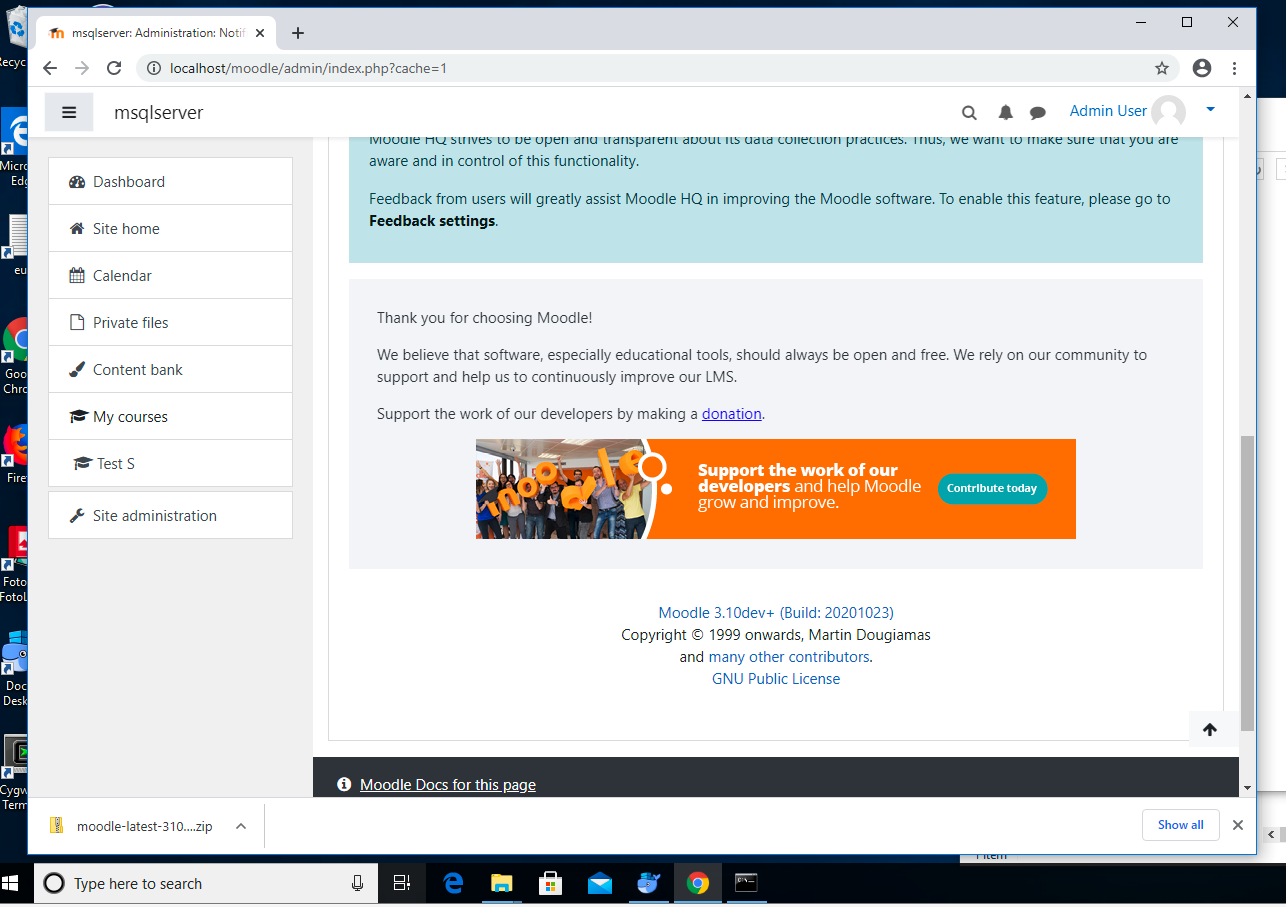
Task: Open Moodle Docs for this page
Action: [x=448, y=784]
